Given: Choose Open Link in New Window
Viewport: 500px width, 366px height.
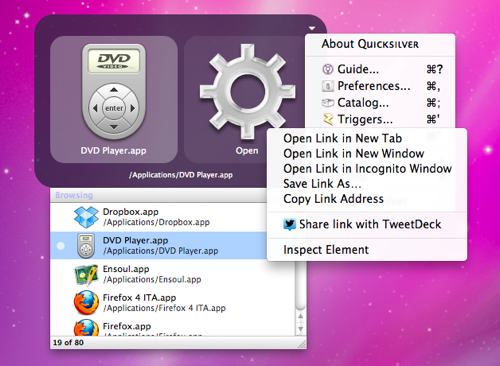Looking at the screenshot, I should tap(367, 154).
